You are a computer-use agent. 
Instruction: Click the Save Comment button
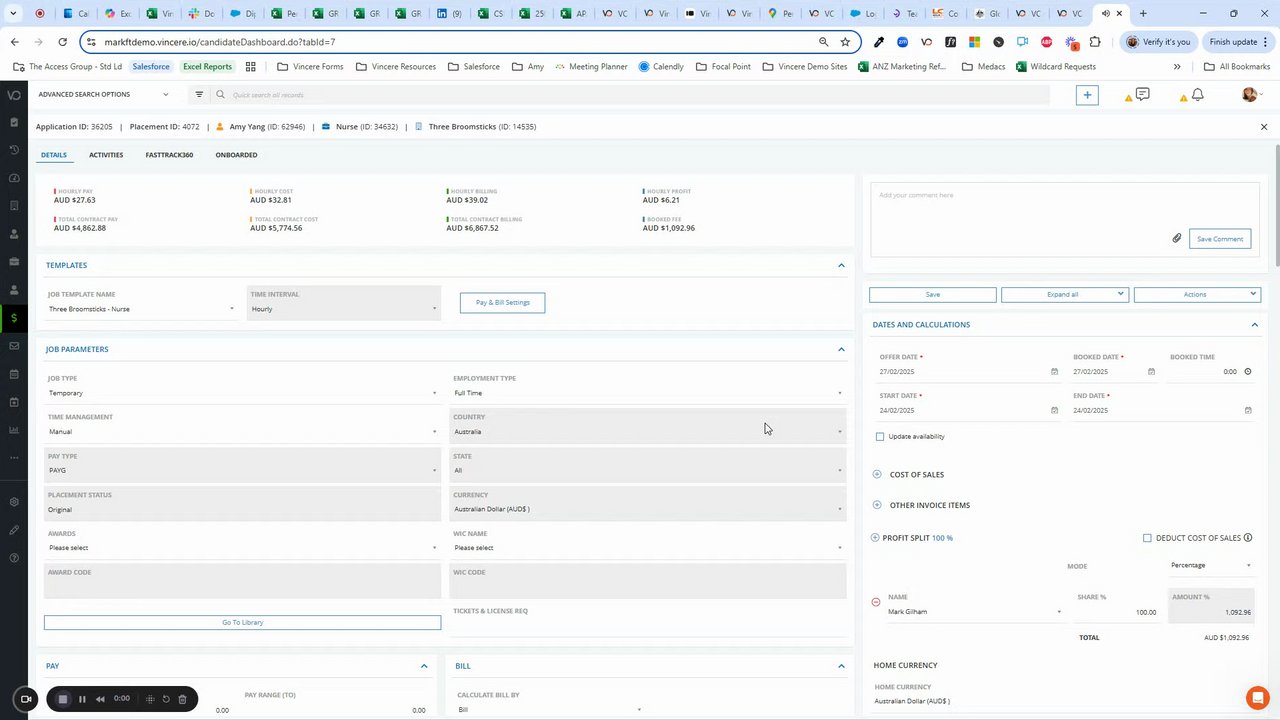[1220, 238]
